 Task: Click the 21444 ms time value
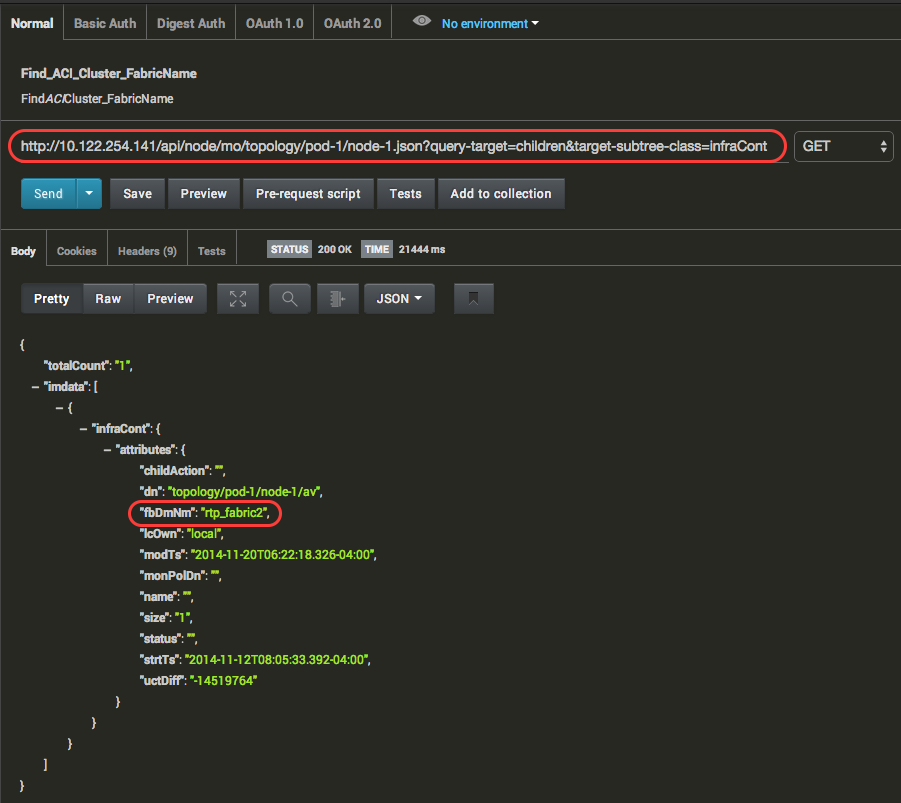pyautogui.click(x=422, y=249)
